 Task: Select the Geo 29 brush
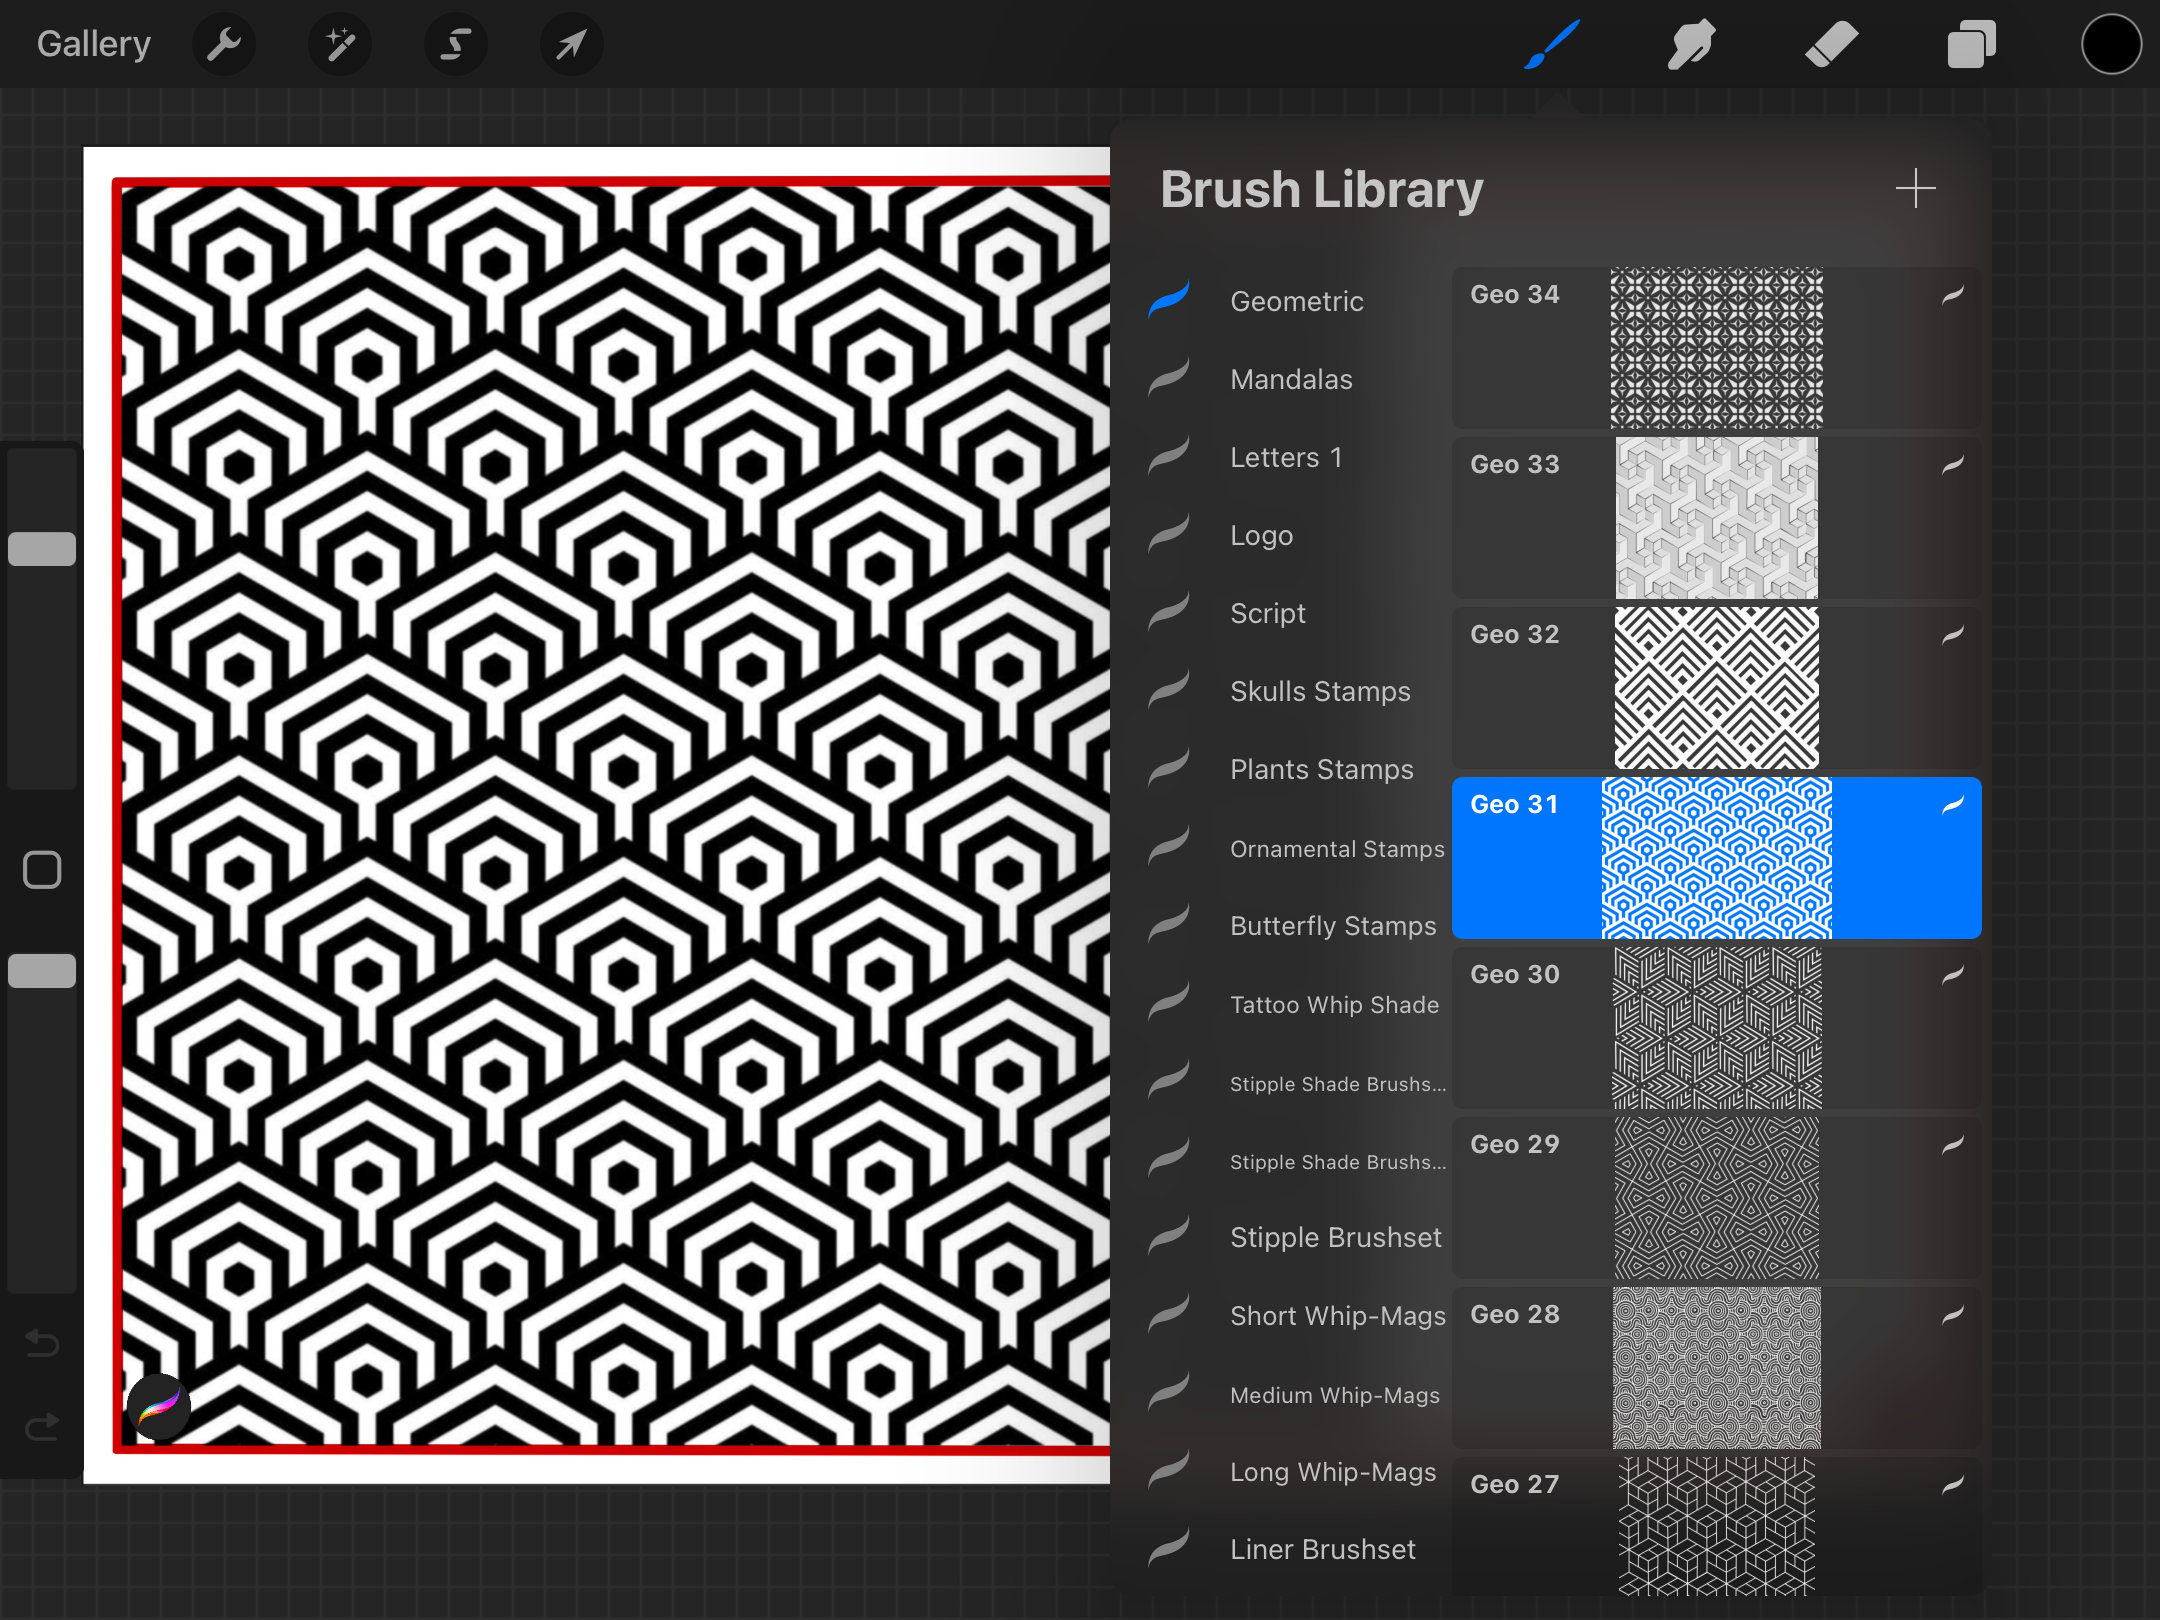pyautogui.click(x=1716, y=1197)
